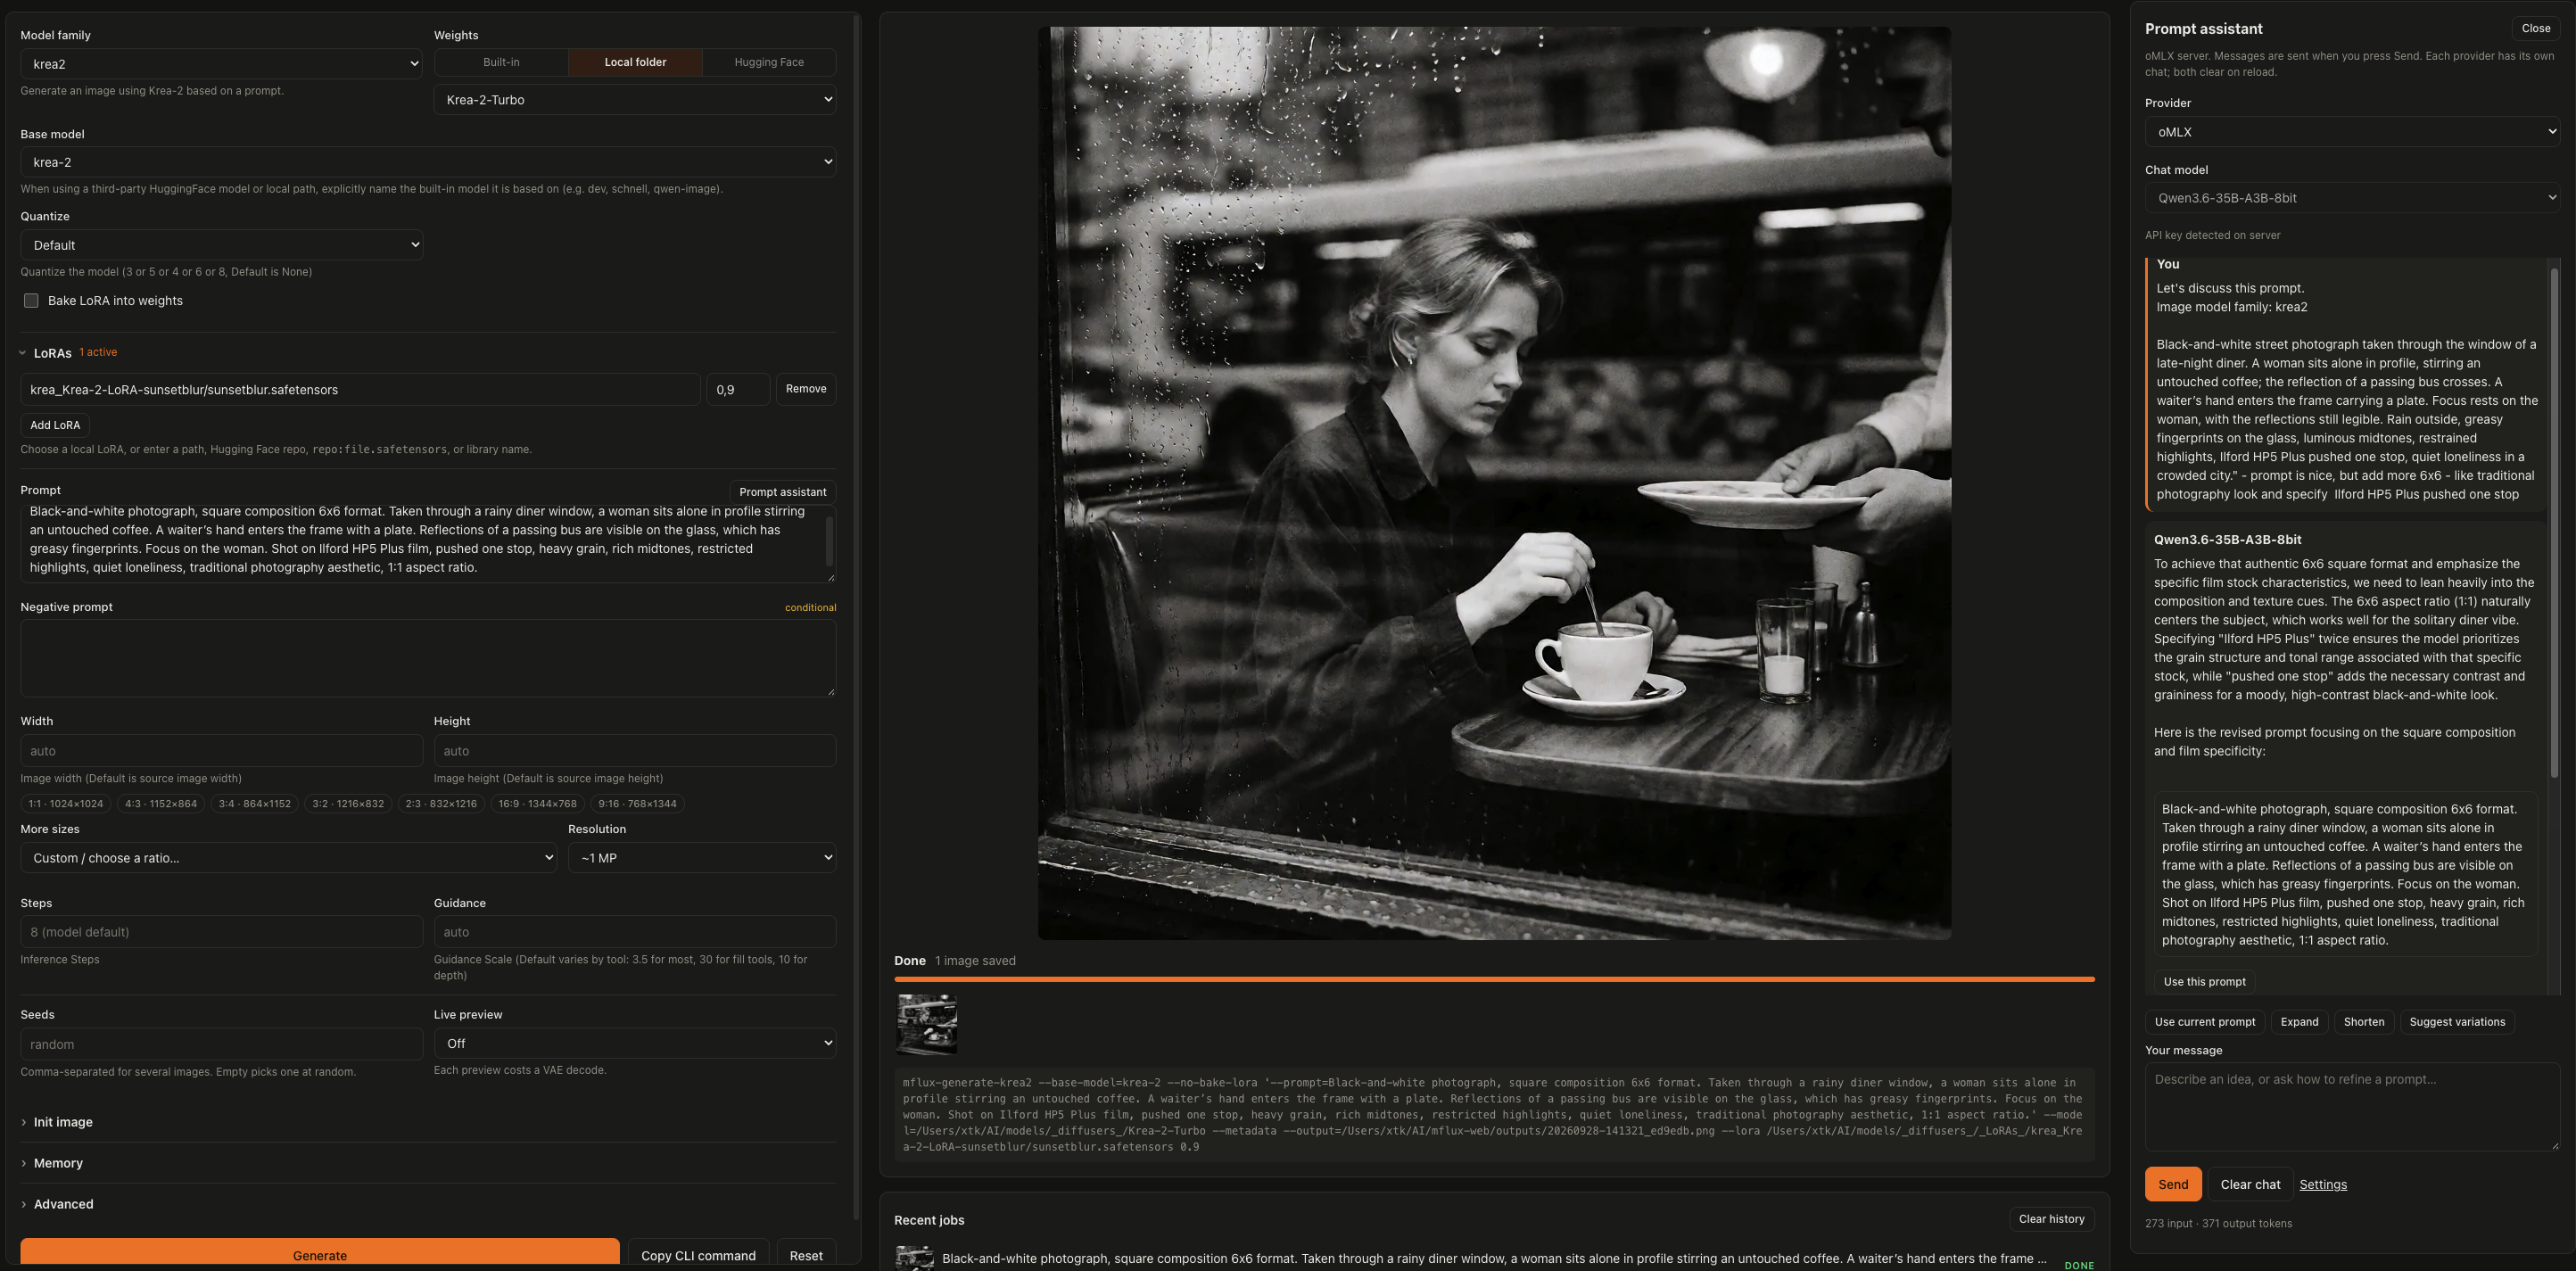Image resolution: width=2576 pixels, height=1271 pixels.
Task: Click the Add LoRA button
Action: 55,425
